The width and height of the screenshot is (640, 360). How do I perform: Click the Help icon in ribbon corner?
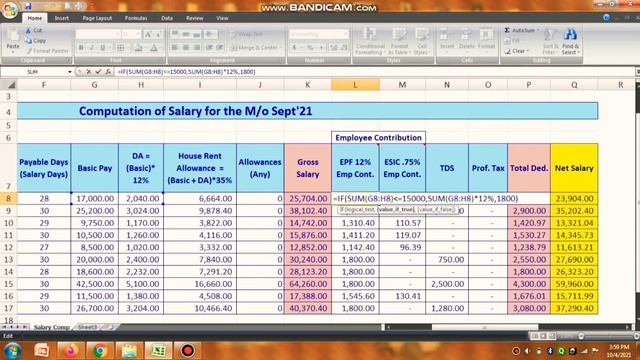click(x=607, y=18)
